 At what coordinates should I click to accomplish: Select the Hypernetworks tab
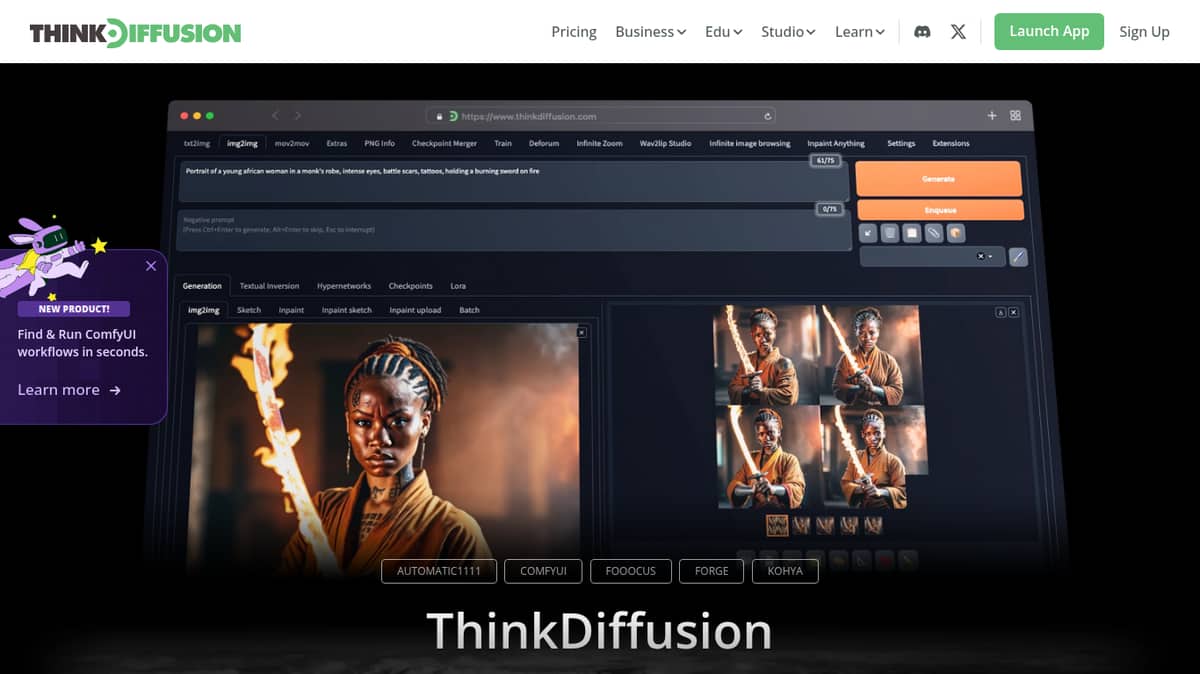(344, 286)
